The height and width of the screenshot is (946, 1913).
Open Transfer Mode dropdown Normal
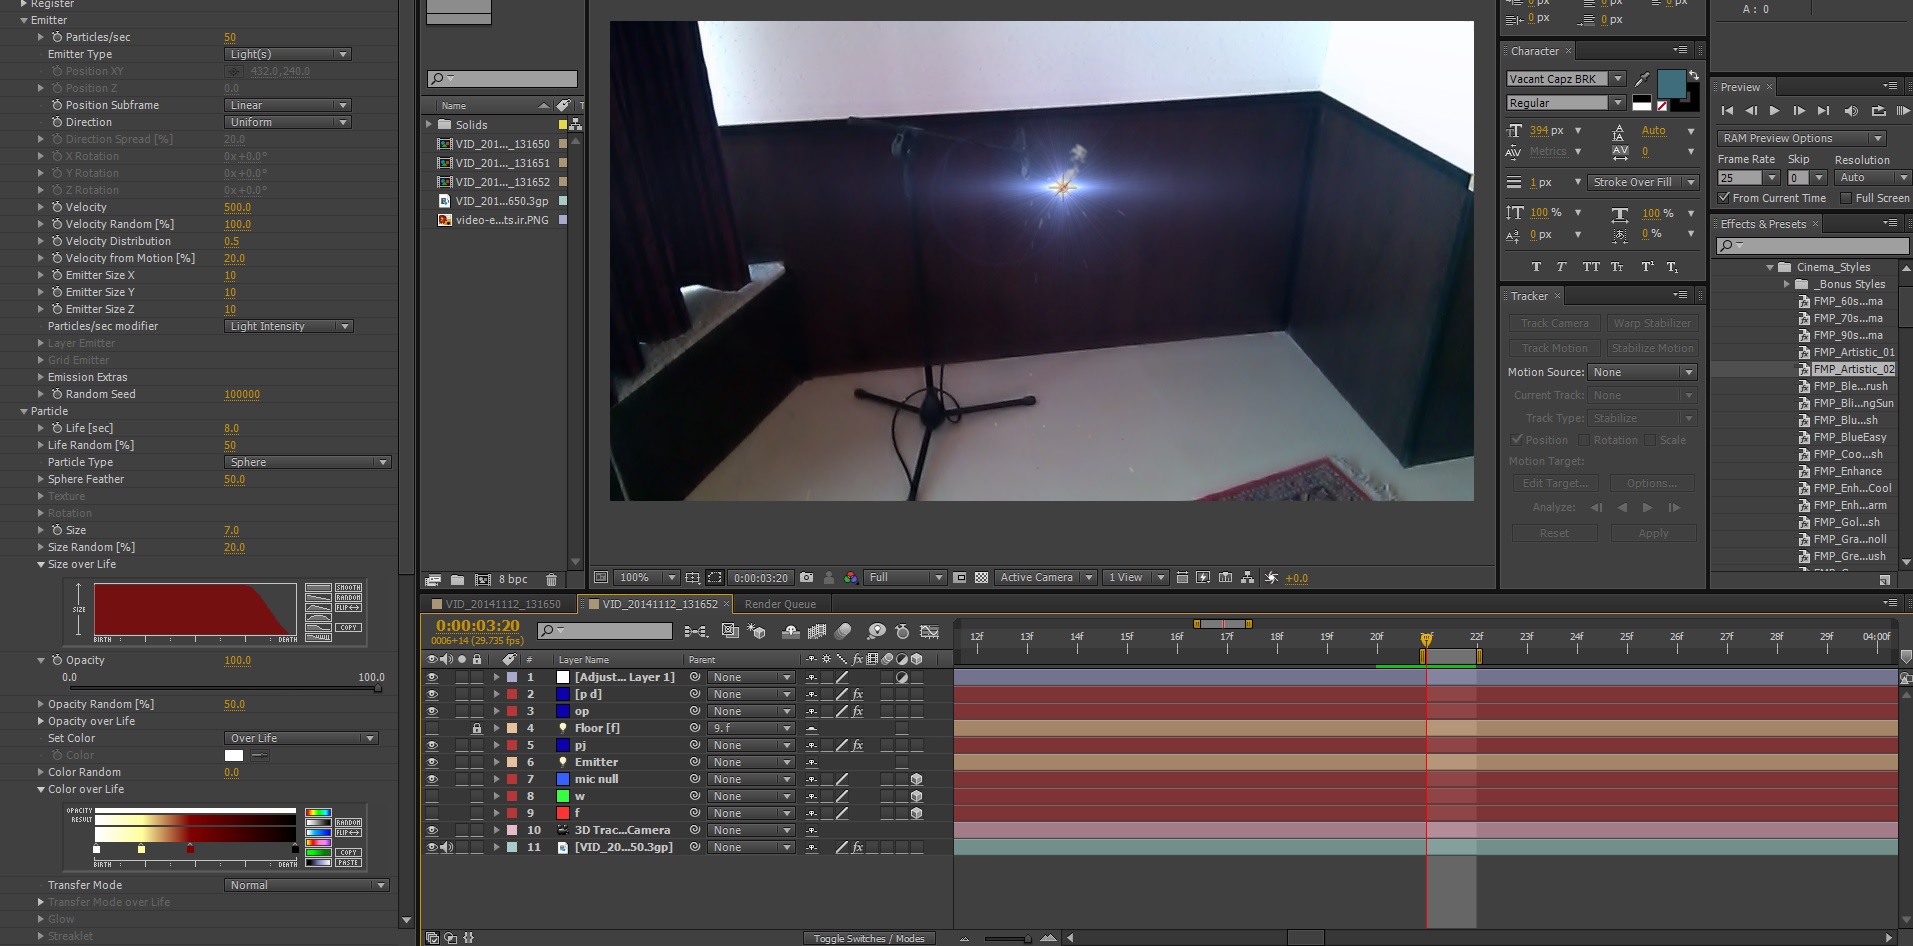click(306, 885)
